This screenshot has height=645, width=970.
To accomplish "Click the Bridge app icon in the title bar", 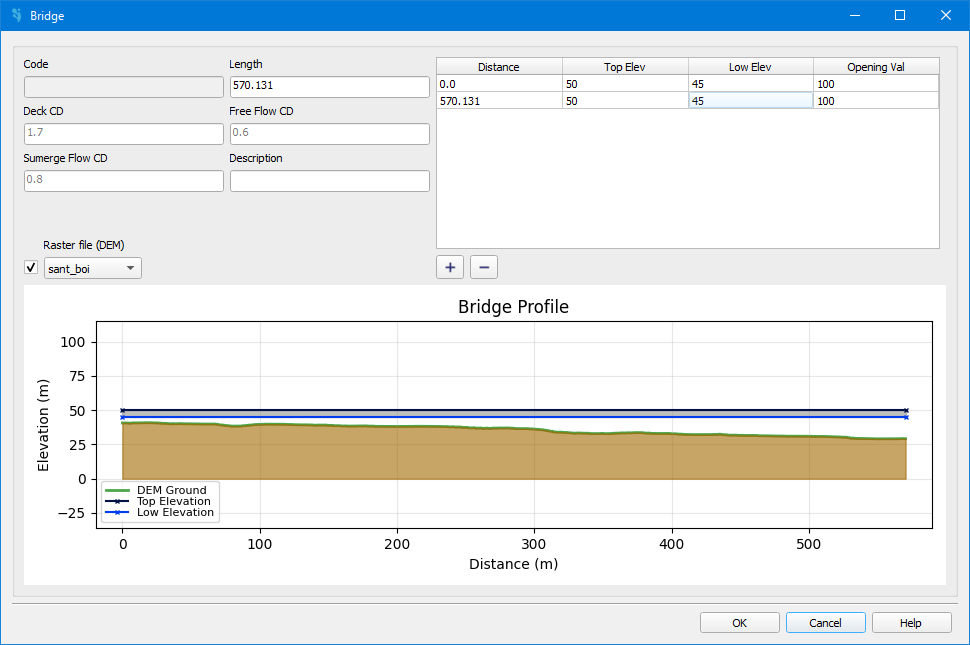I will [x=17, y=15].
